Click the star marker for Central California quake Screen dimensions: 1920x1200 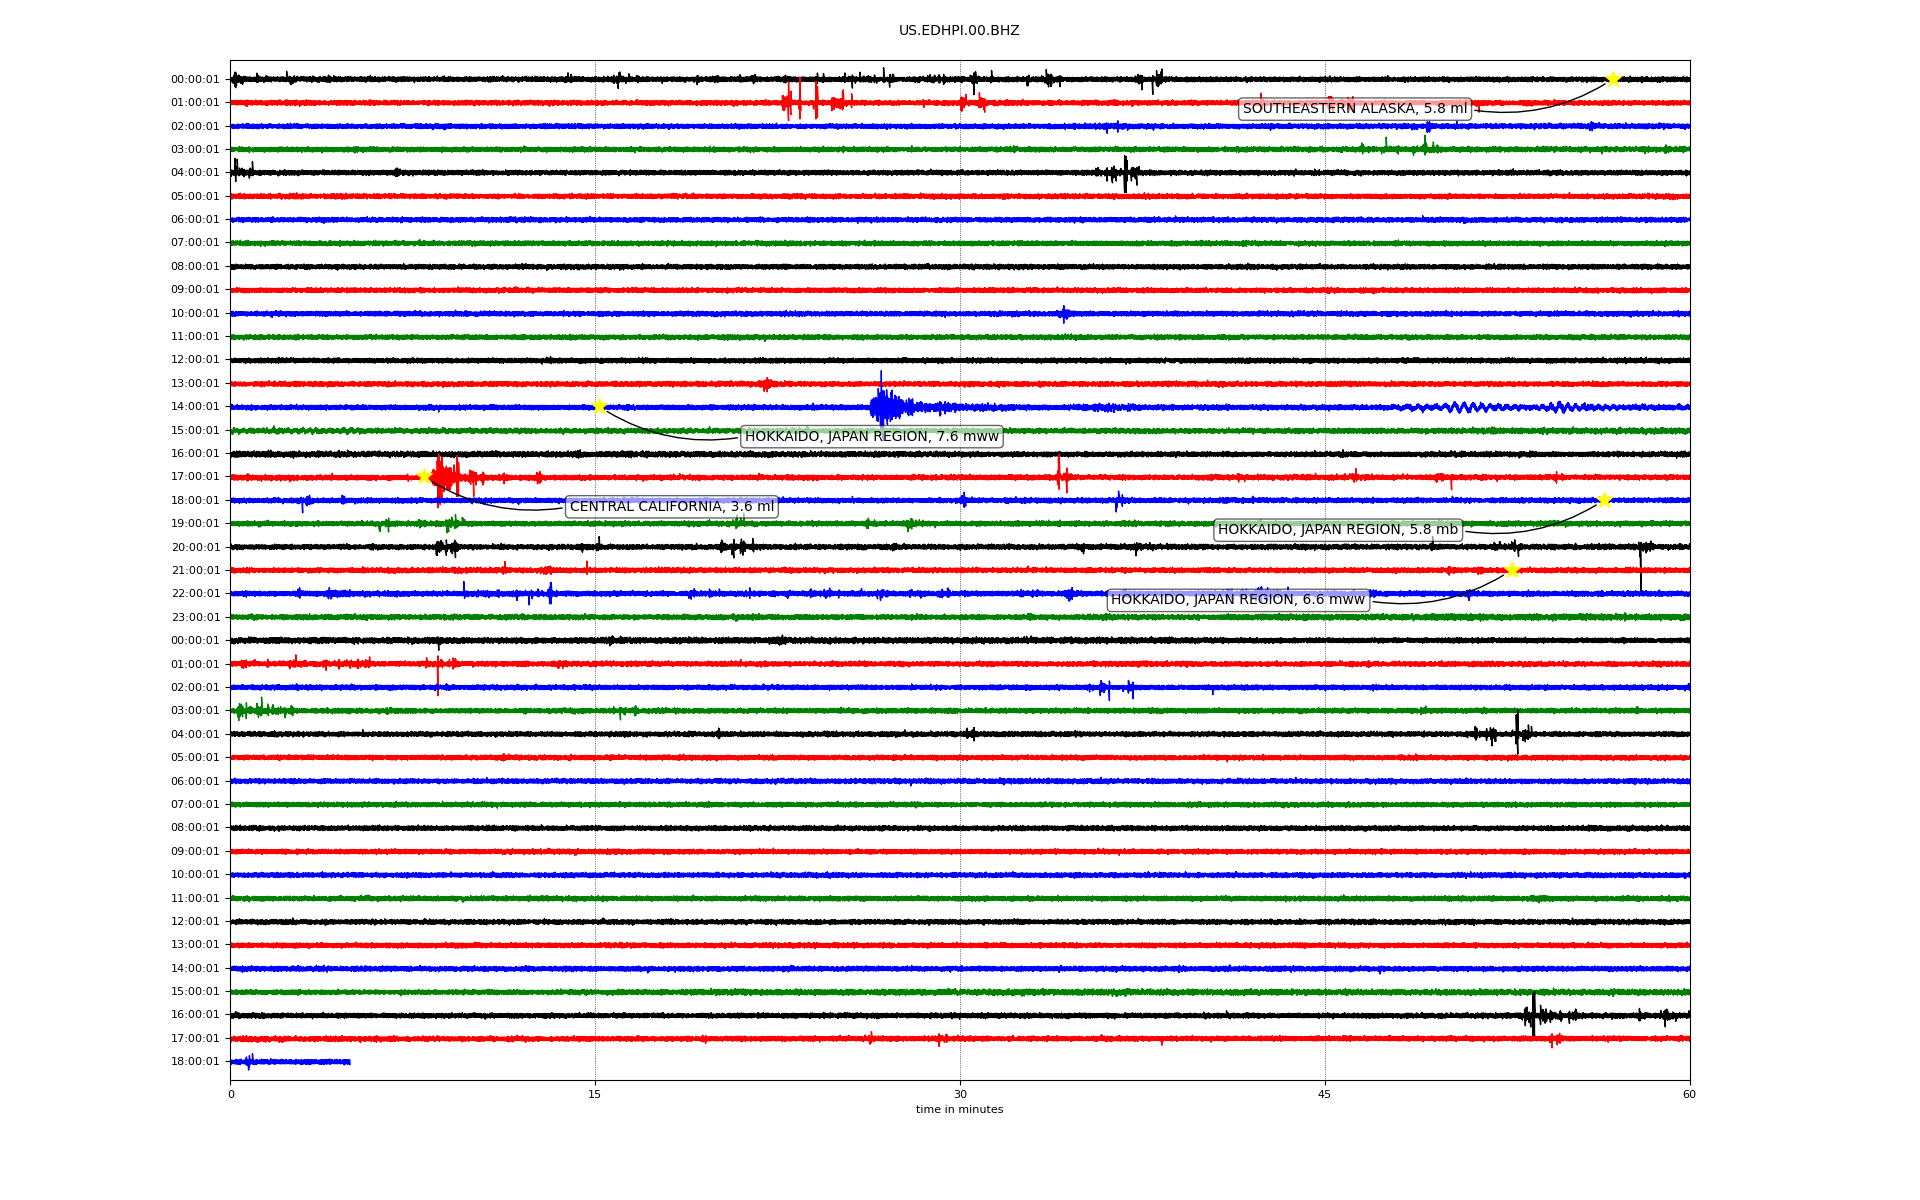[424, 476]
